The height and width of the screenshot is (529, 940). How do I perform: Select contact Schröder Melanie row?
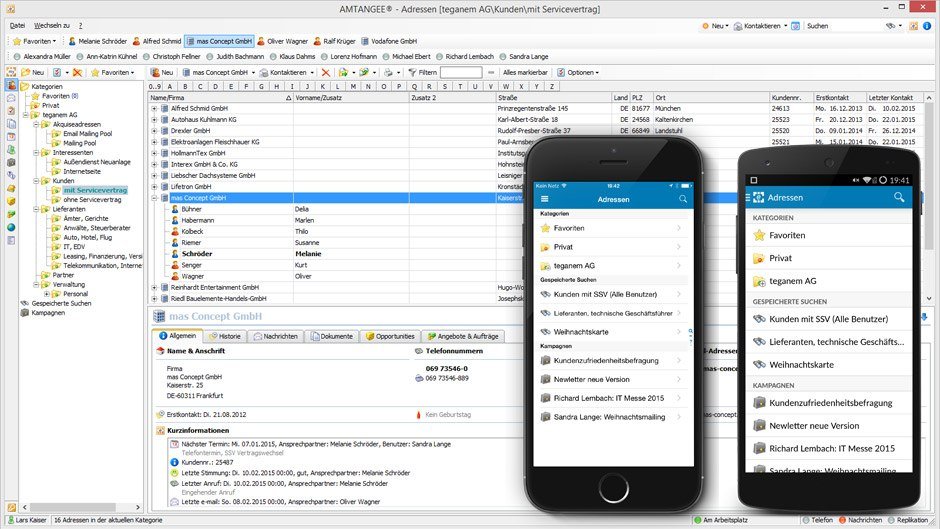336,254
